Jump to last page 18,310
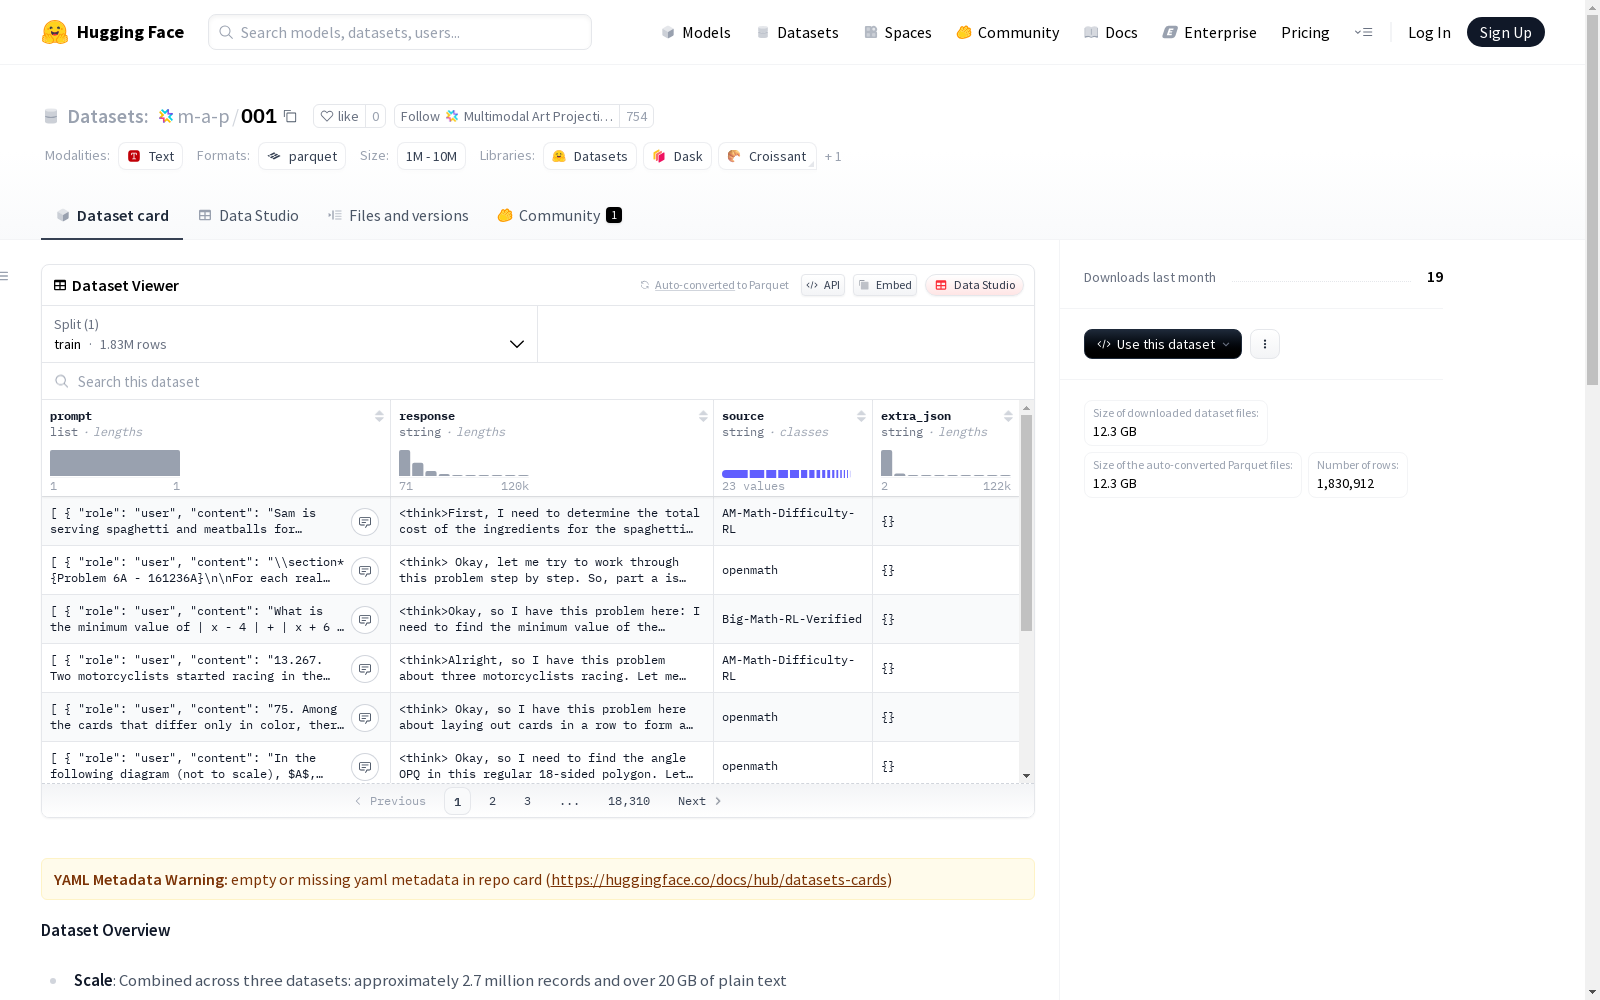1600x1000 pixels. (x=629, y=801)
